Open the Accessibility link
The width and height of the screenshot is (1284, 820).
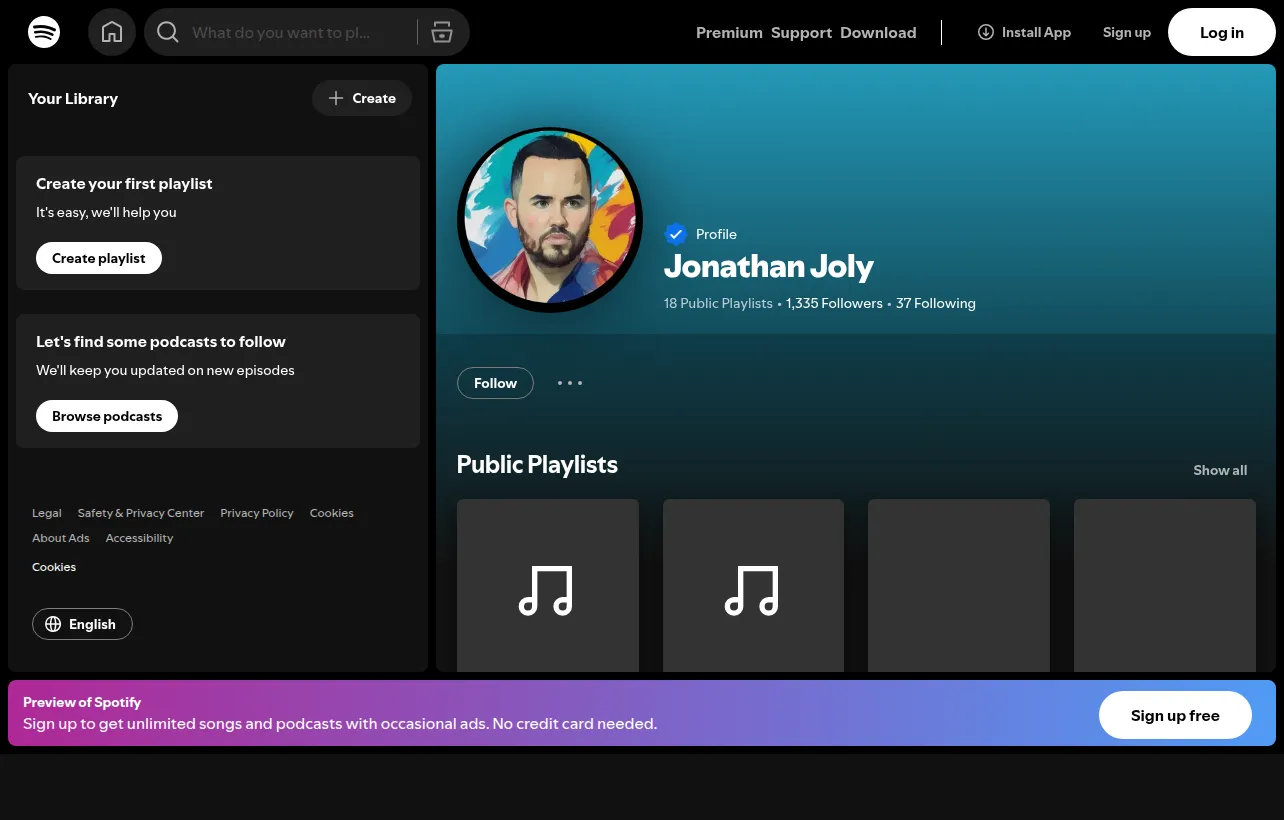click(x=139, y=538)
